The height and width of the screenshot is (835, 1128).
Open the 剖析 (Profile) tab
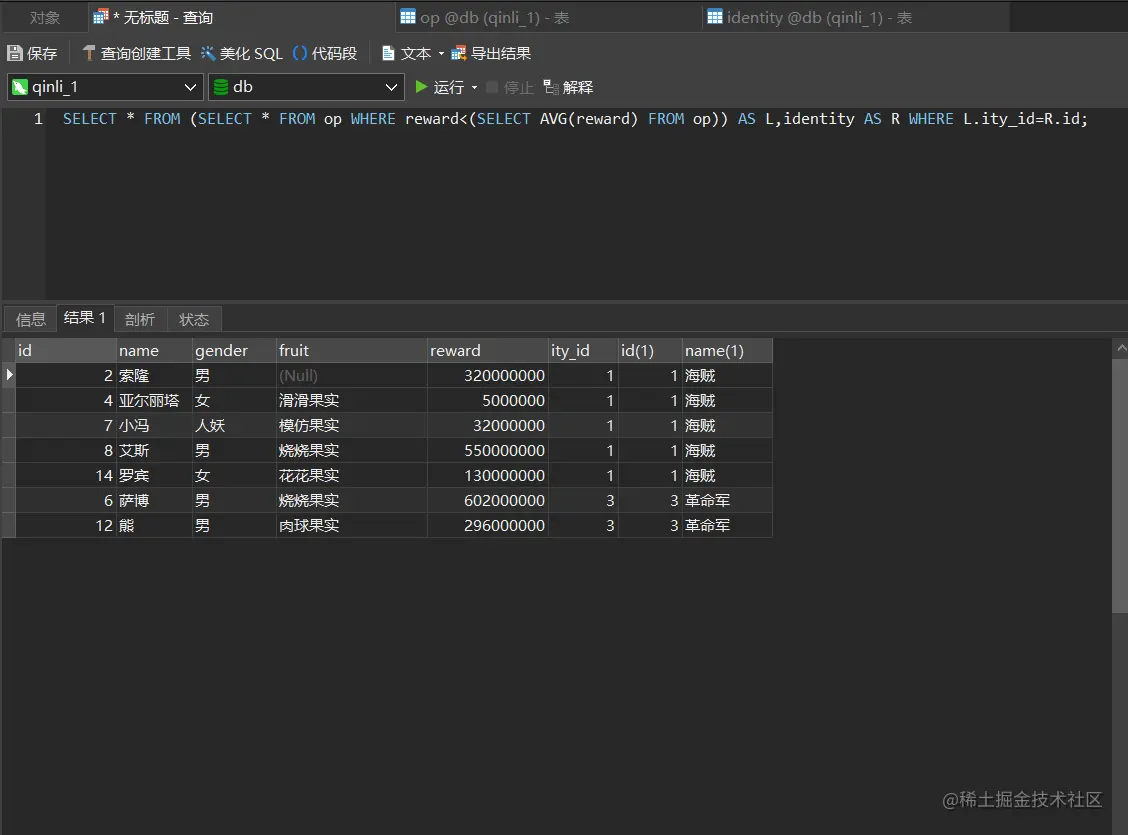140,319
